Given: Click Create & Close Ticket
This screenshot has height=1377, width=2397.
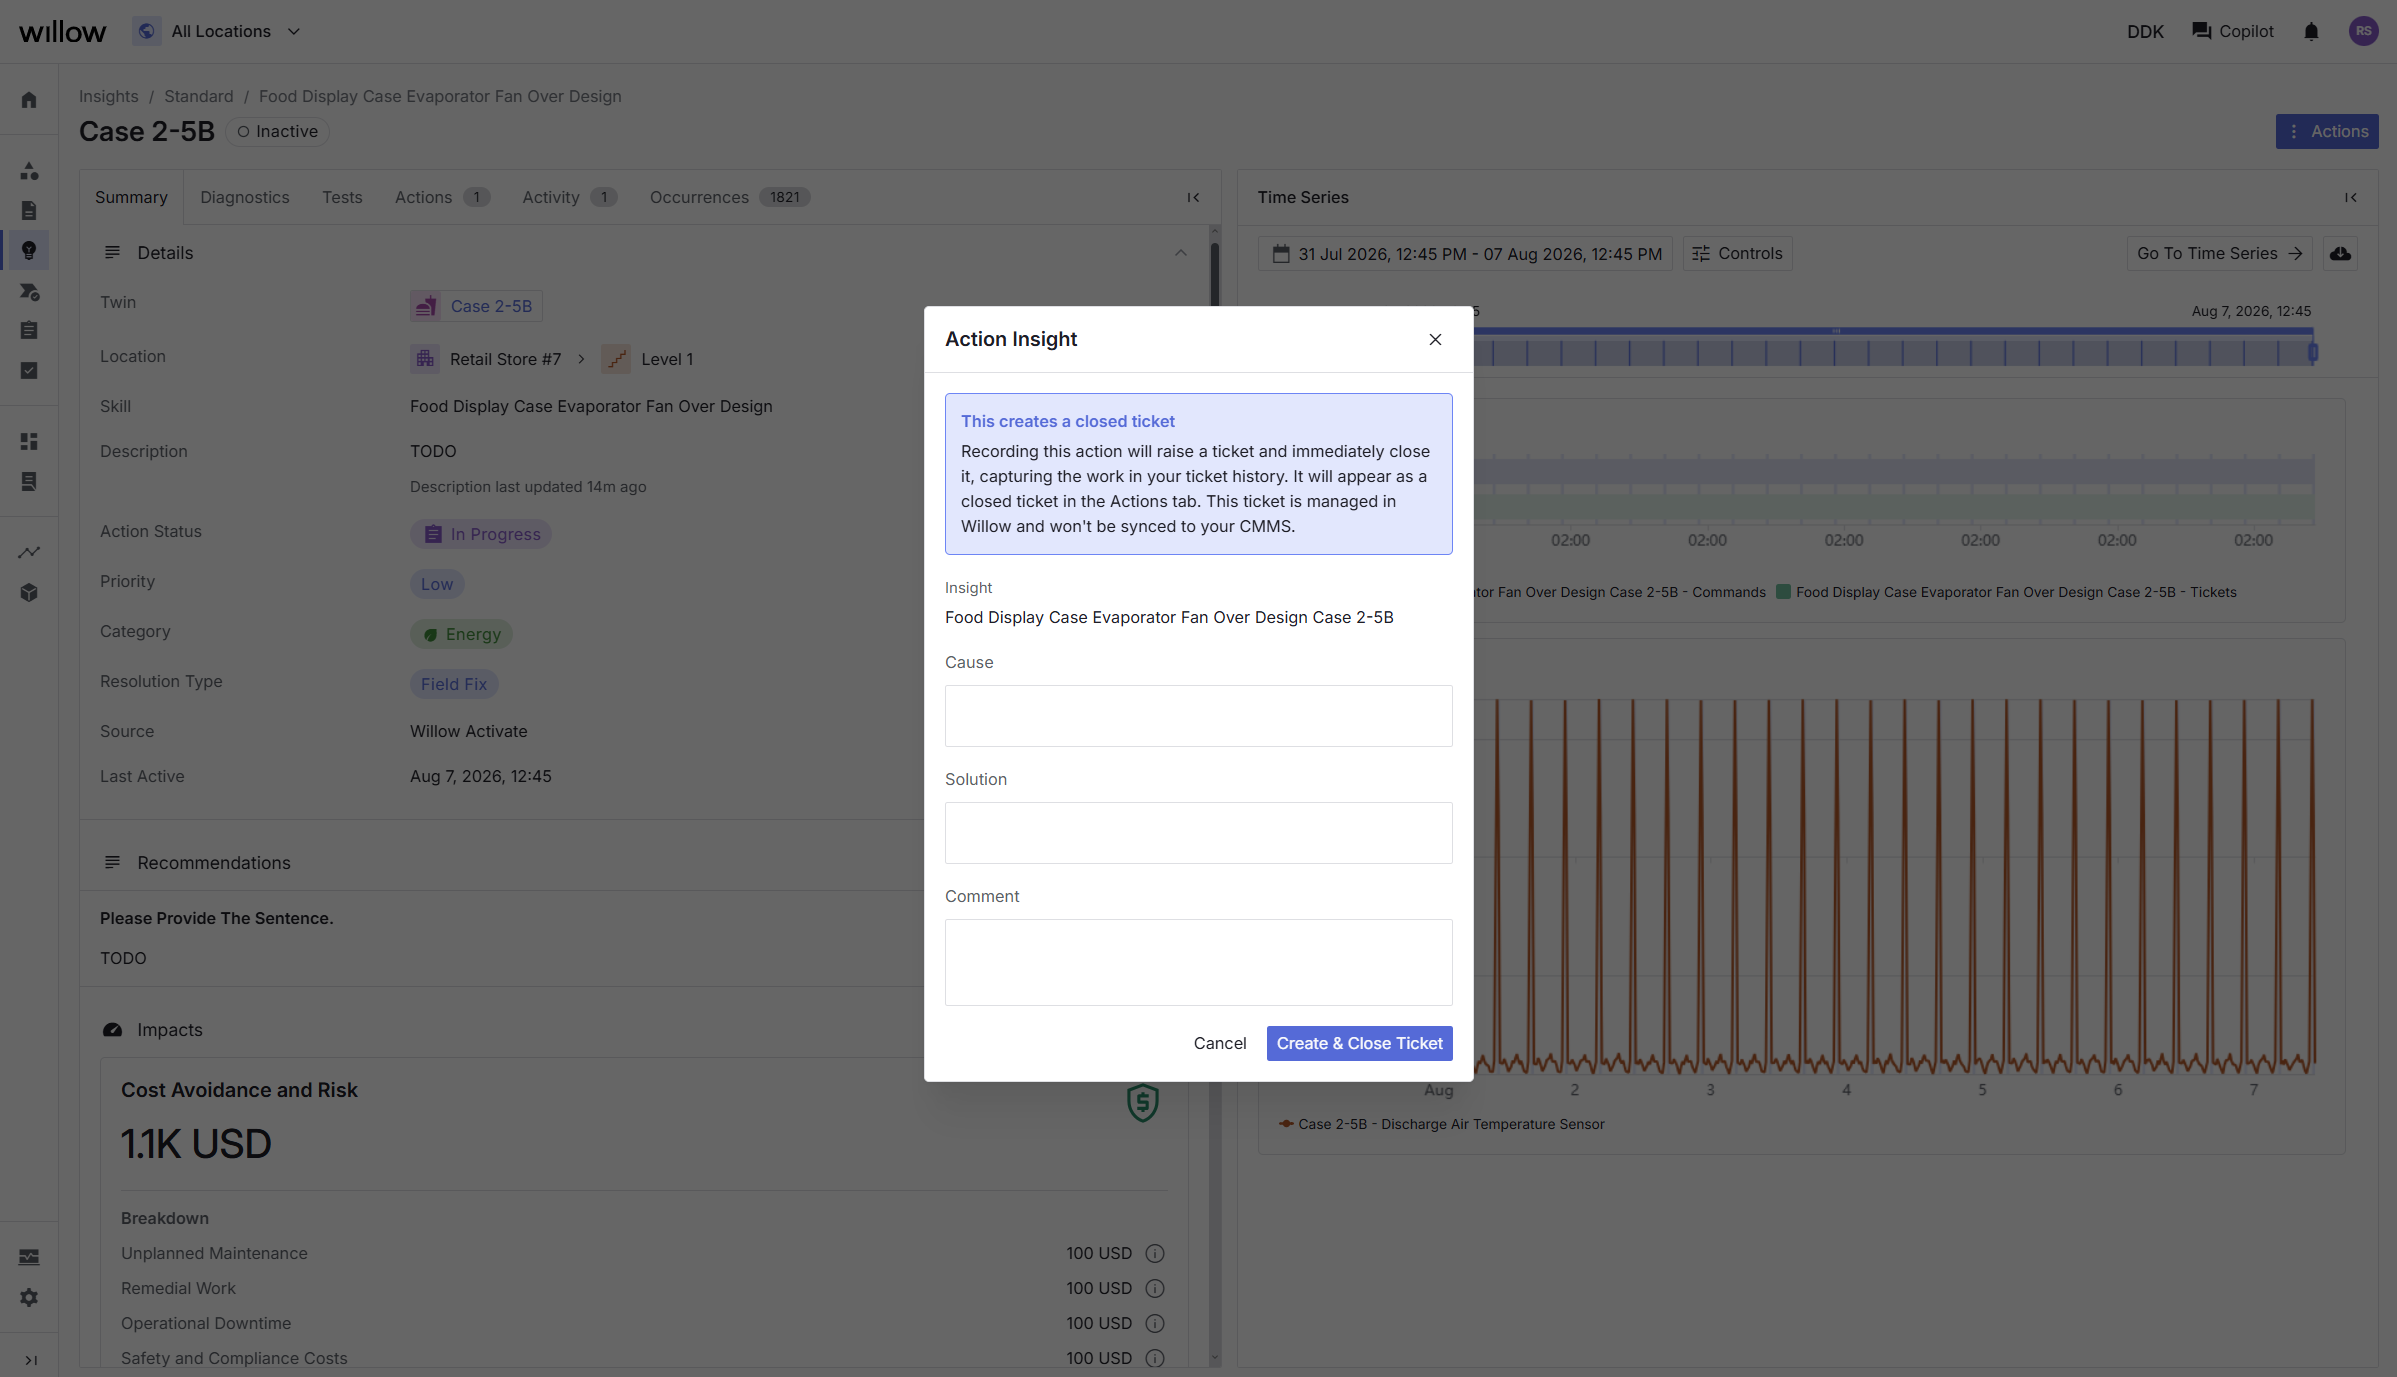Looking at the screenshot, I should (x=1359, y=1043).
